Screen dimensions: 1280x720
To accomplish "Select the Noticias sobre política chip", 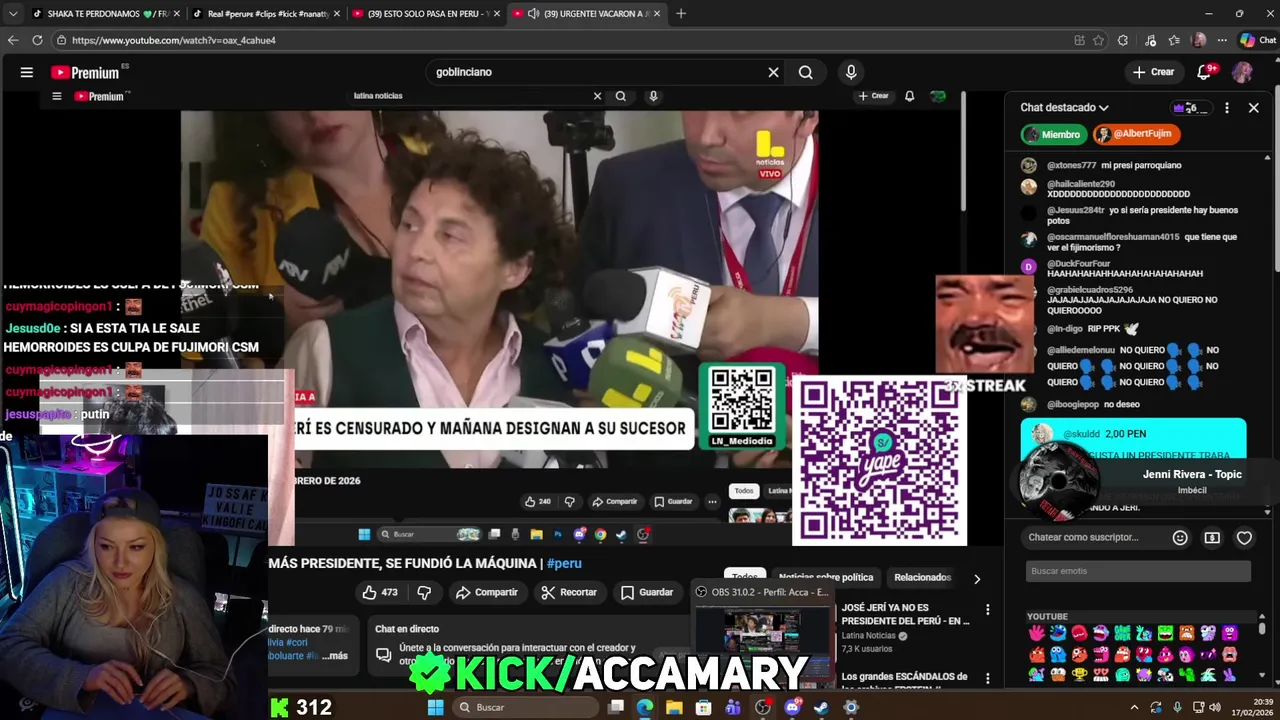I will tap(825, 577).
